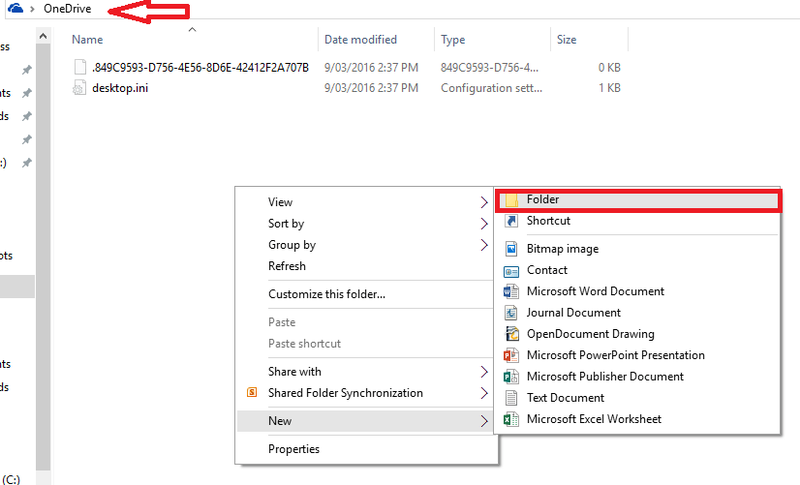The width and height of the screenshot is (800, 485).
Task: Sort files by the Size column header
Action: pos(566,39)
